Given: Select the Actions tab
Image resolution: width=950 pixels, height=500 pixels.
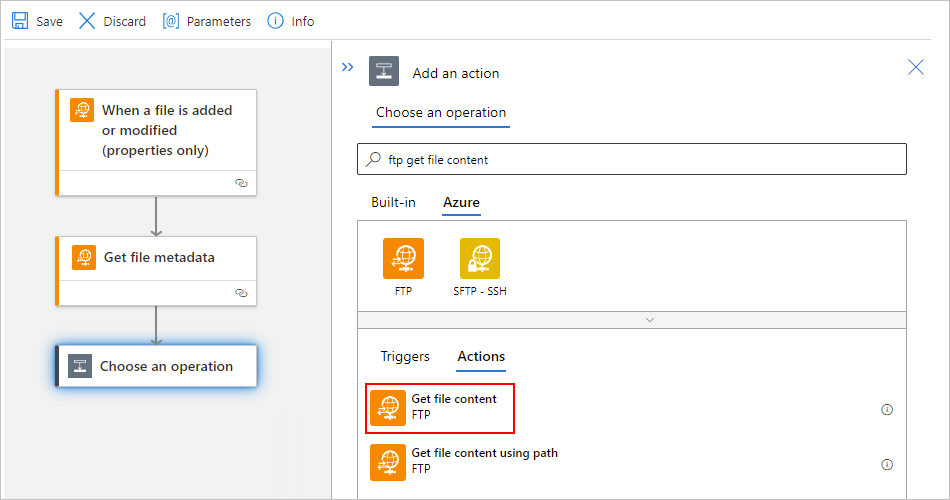Looking at the screenshot, I should coord(481,356).
